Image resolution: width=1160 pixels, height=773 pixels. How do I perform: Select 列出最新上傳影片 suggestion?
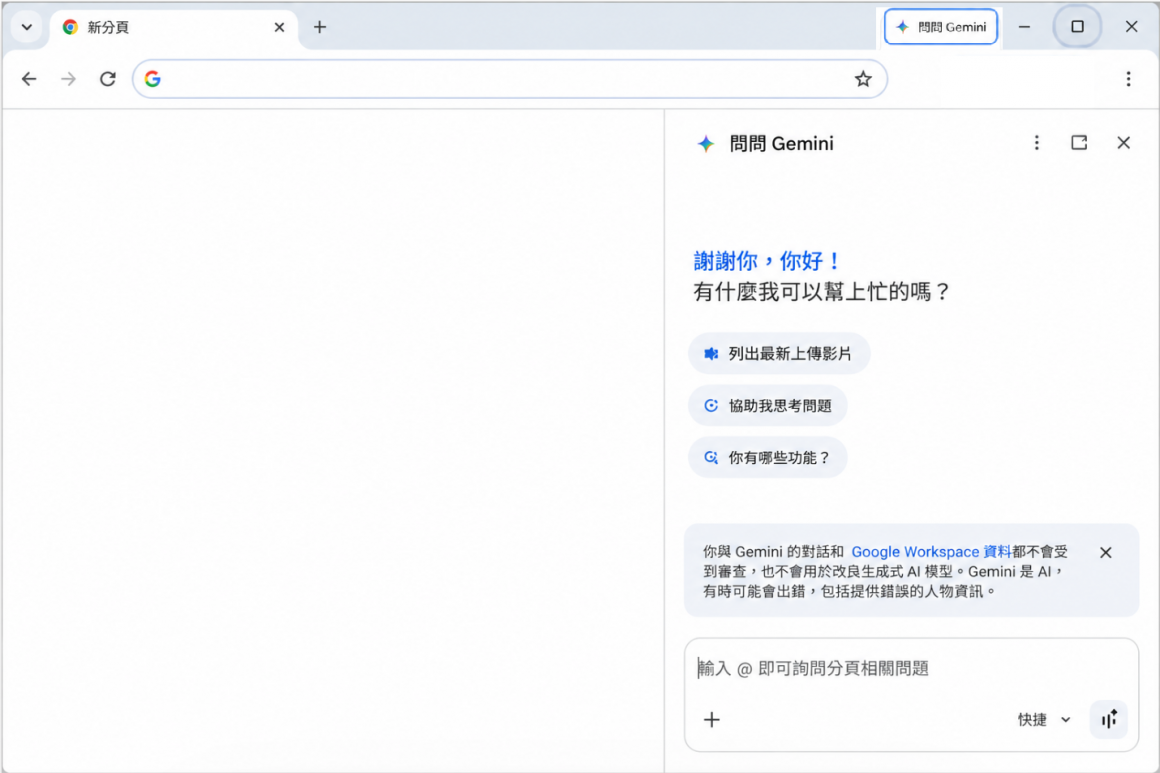(779, 354)
